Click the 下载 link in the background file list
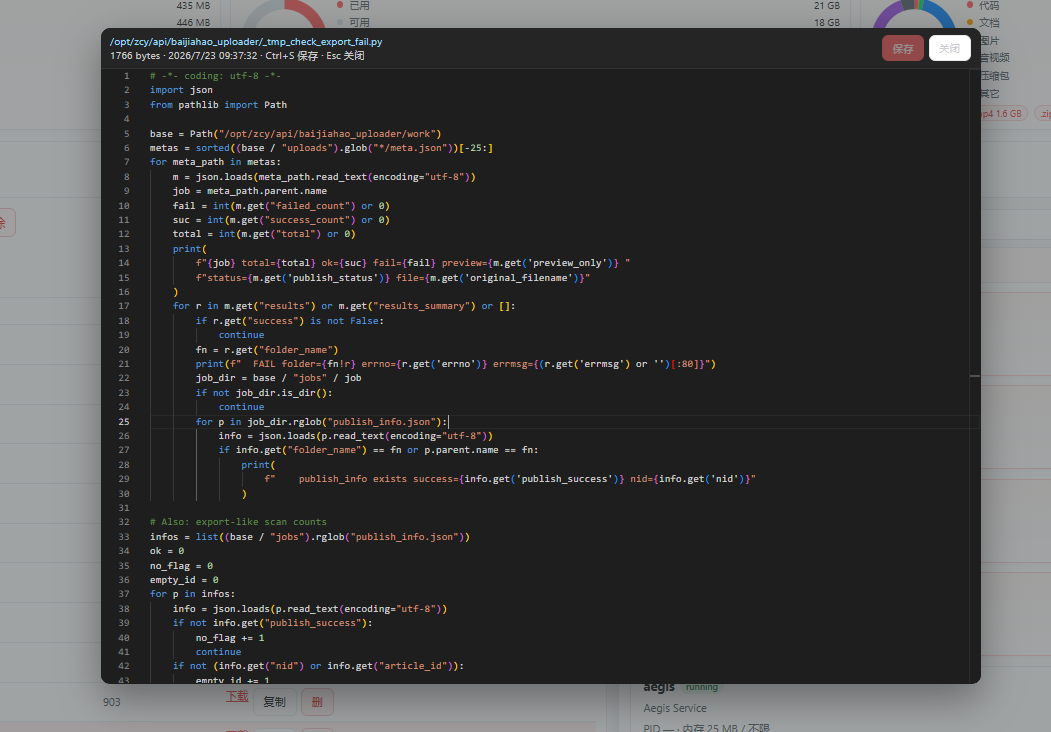Viewport: 1051px width, 732px height. point(237,696)
